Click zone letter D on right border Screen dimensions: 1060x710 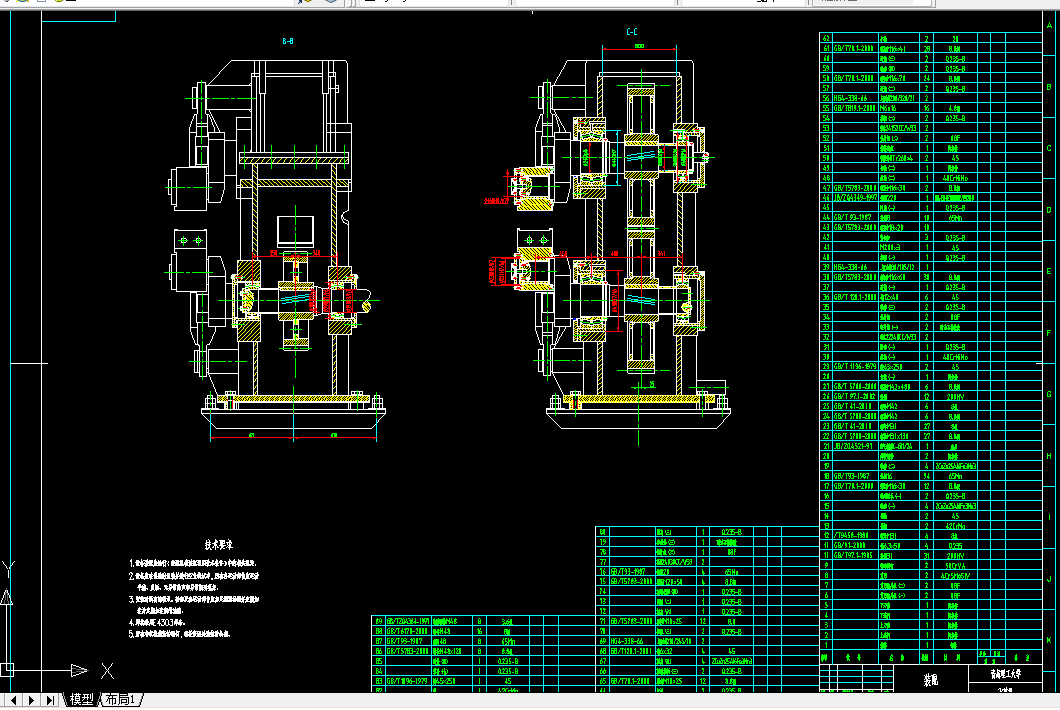(x=1049, y=210)
